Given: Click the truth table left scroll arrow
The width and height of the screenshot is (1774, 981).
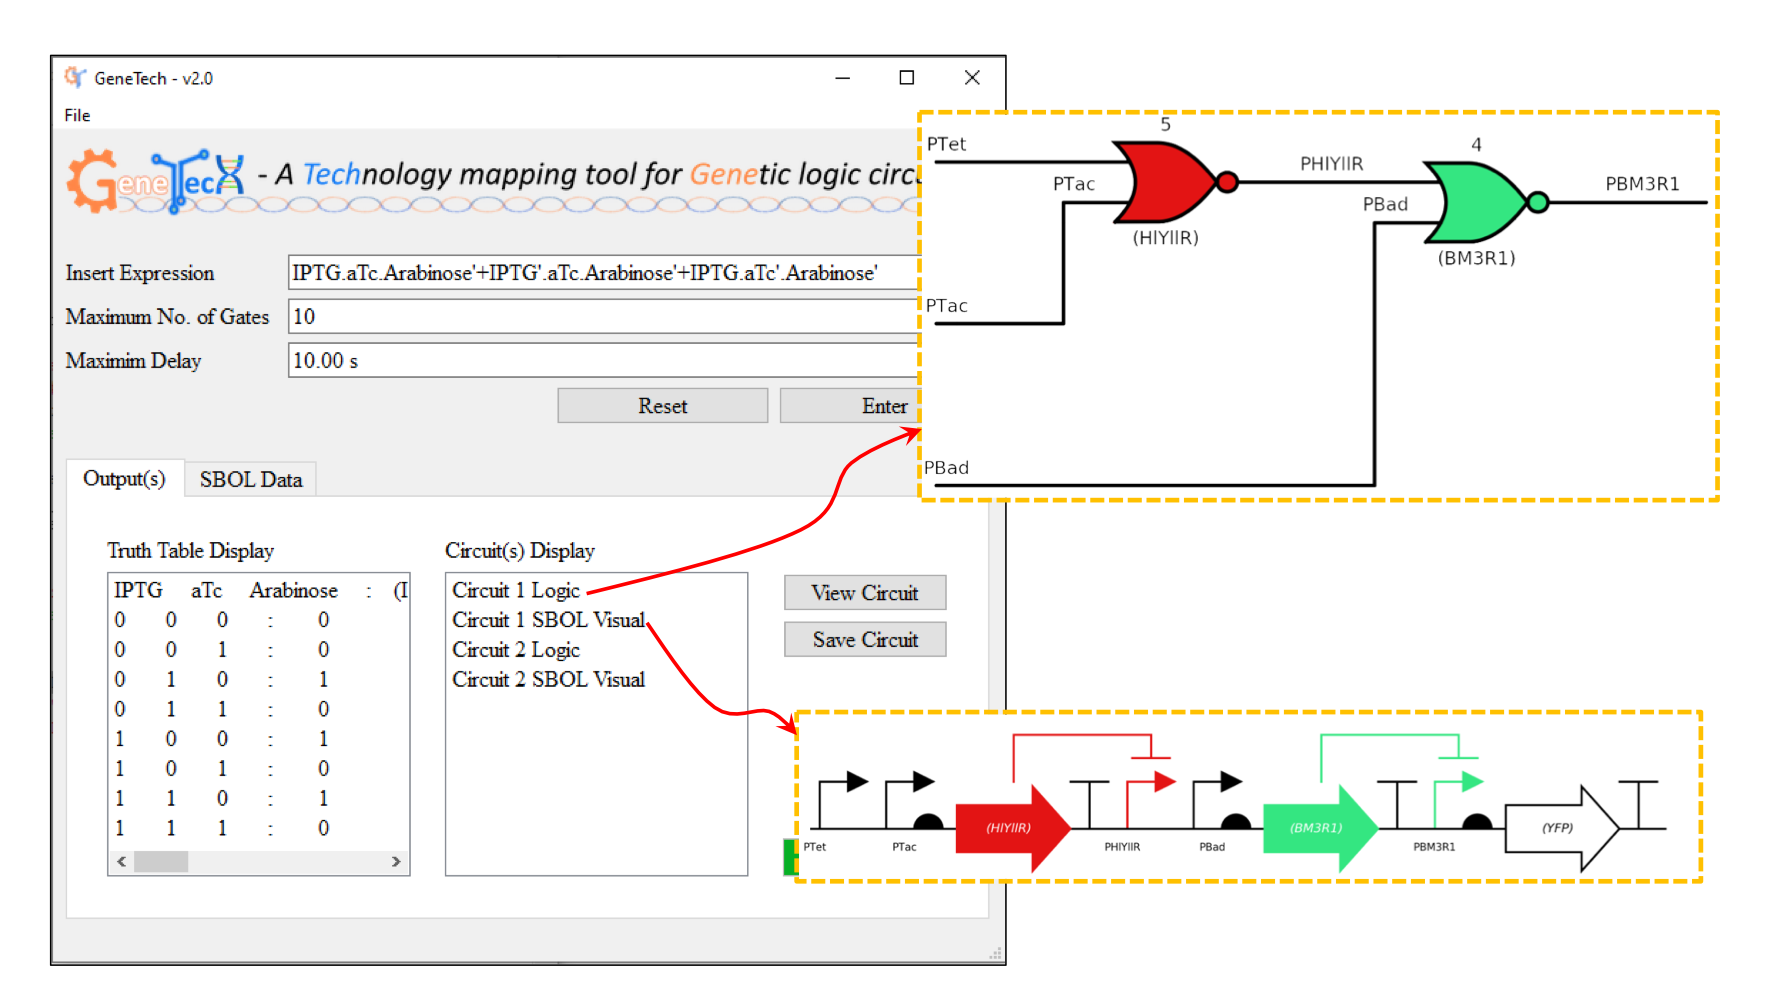Looking at the screenshot, I should tap(122, 861).
